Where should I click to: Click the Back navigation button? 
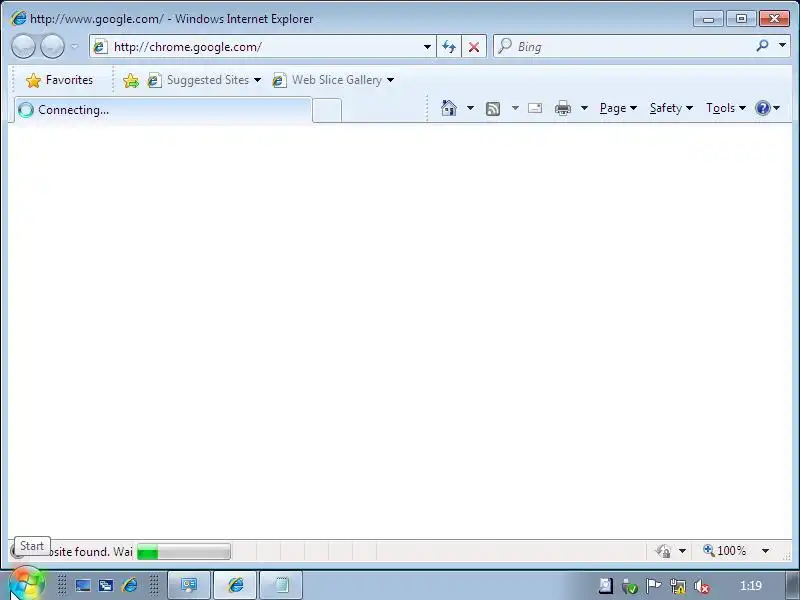(23, 46)
